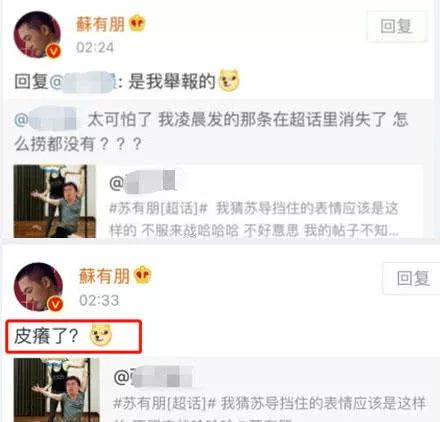This screenshot has height=422, width=440.
Task: Open the 蘇有朋 username in the second comment
Action: click(104, 276)
